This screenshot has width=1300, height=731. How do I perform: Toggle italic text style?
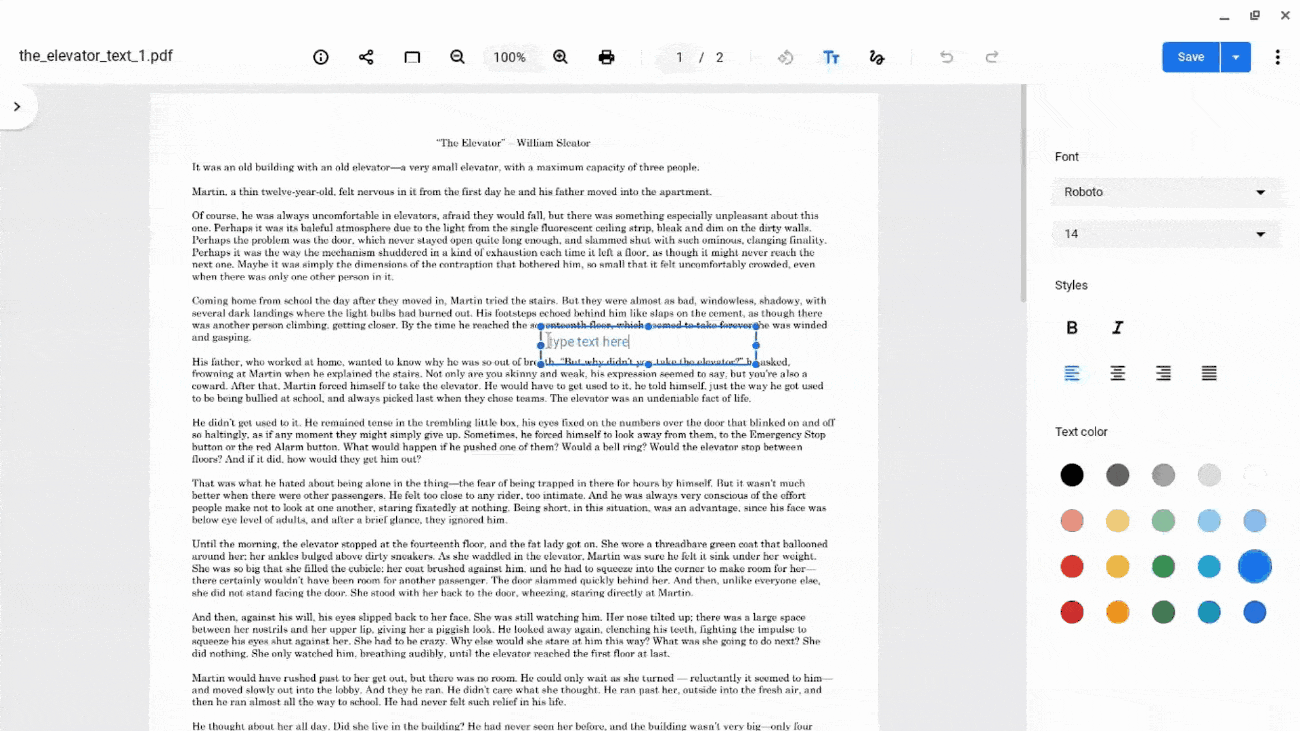[x=1118, y=327]
